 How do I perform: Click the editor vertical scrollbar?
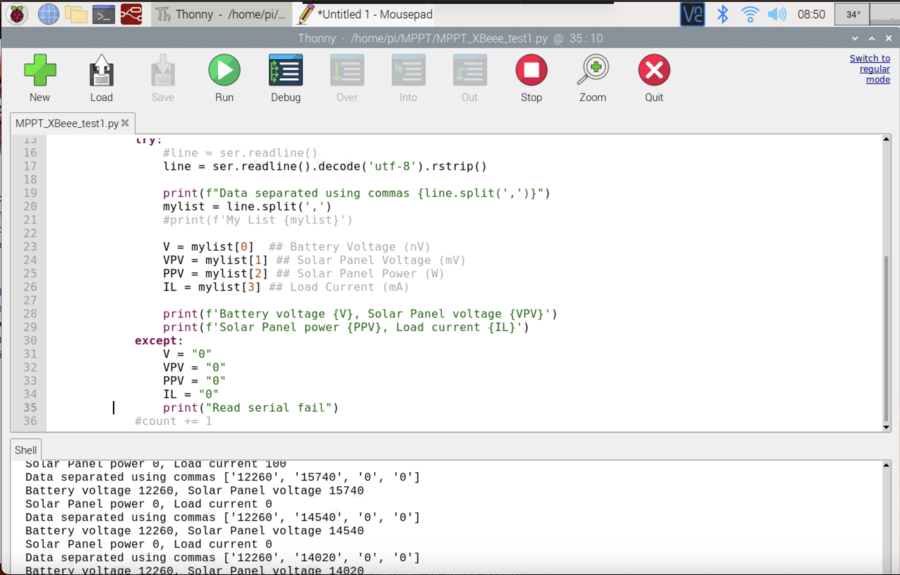(884, 340)
